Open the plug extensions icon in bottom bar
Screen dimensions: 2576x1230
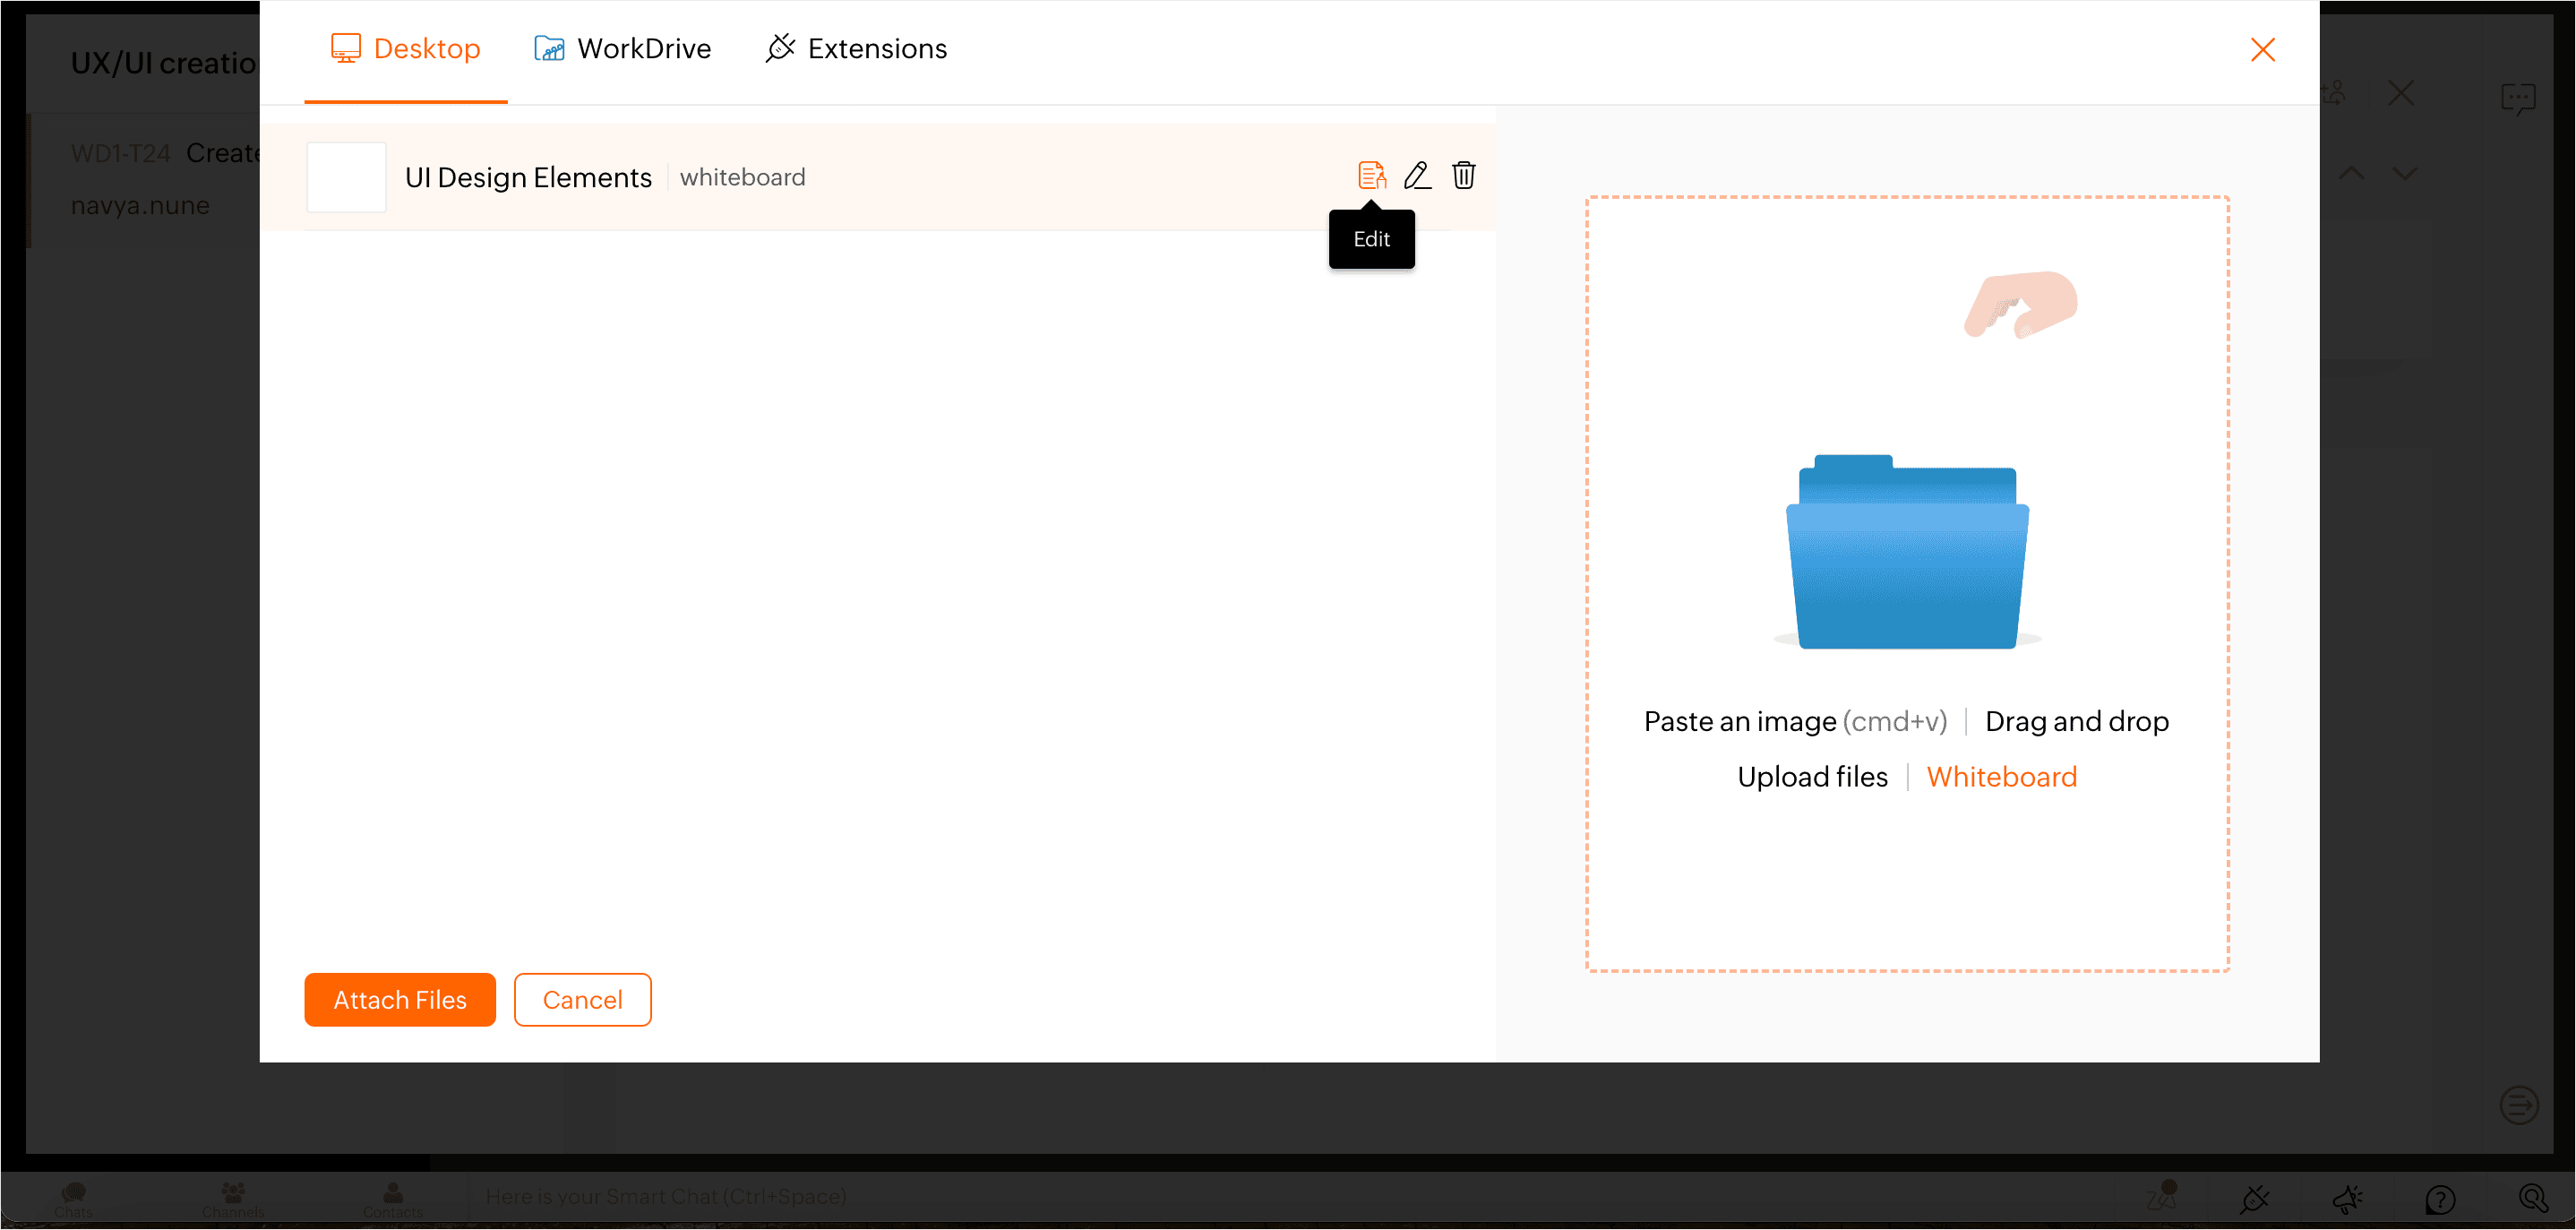2255,1198
